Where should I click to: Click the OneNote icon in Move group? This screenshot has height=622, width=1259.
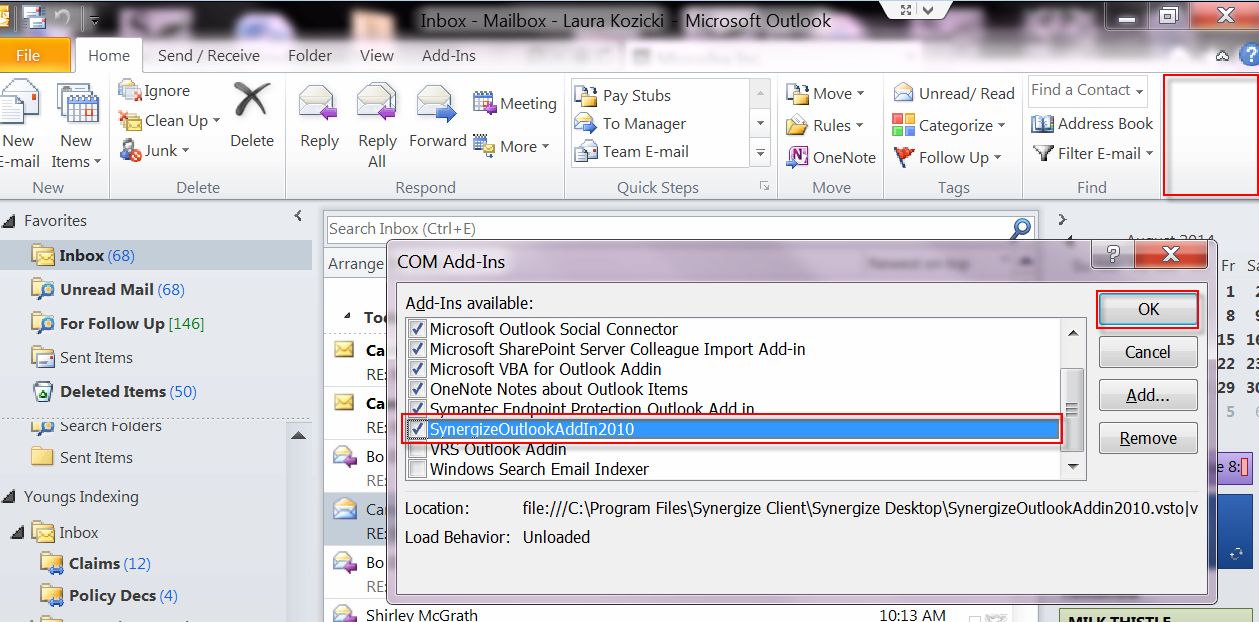coord(797,157)
